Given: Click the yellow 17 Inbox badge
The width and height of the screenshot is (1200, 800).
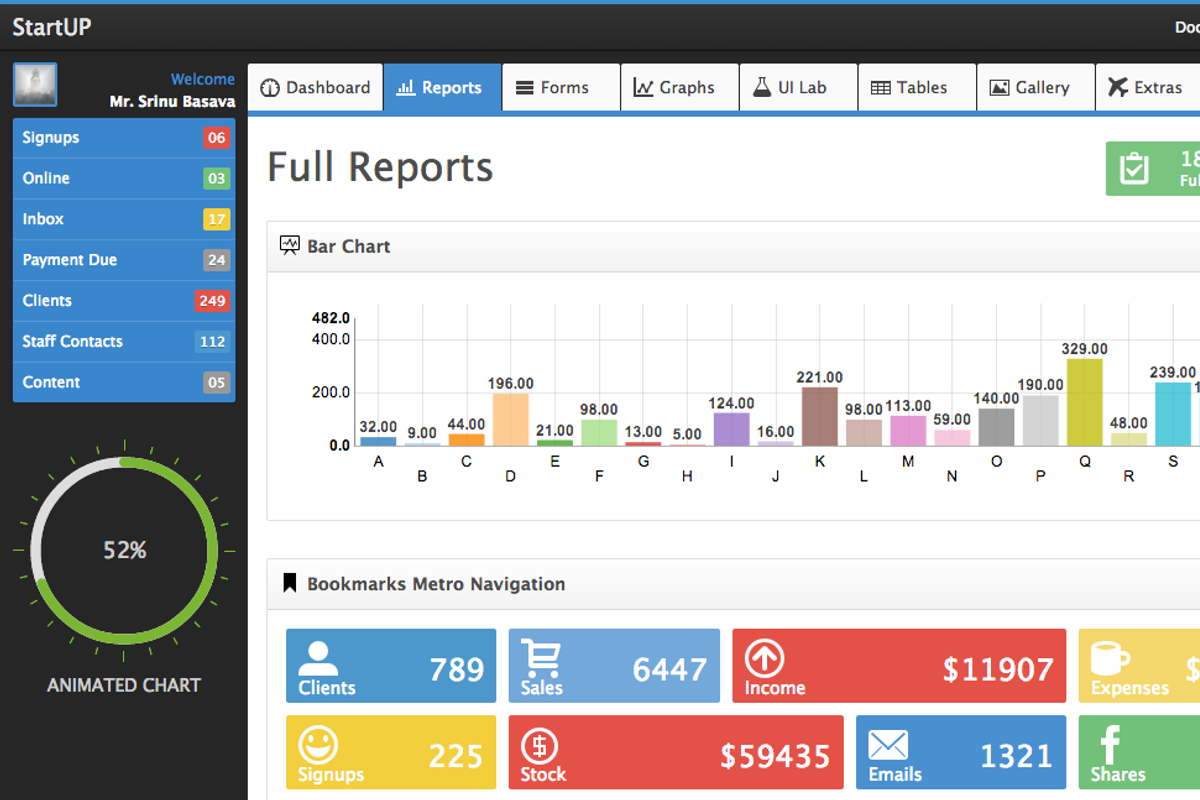Looking at the screenshot, I should 217,219.
